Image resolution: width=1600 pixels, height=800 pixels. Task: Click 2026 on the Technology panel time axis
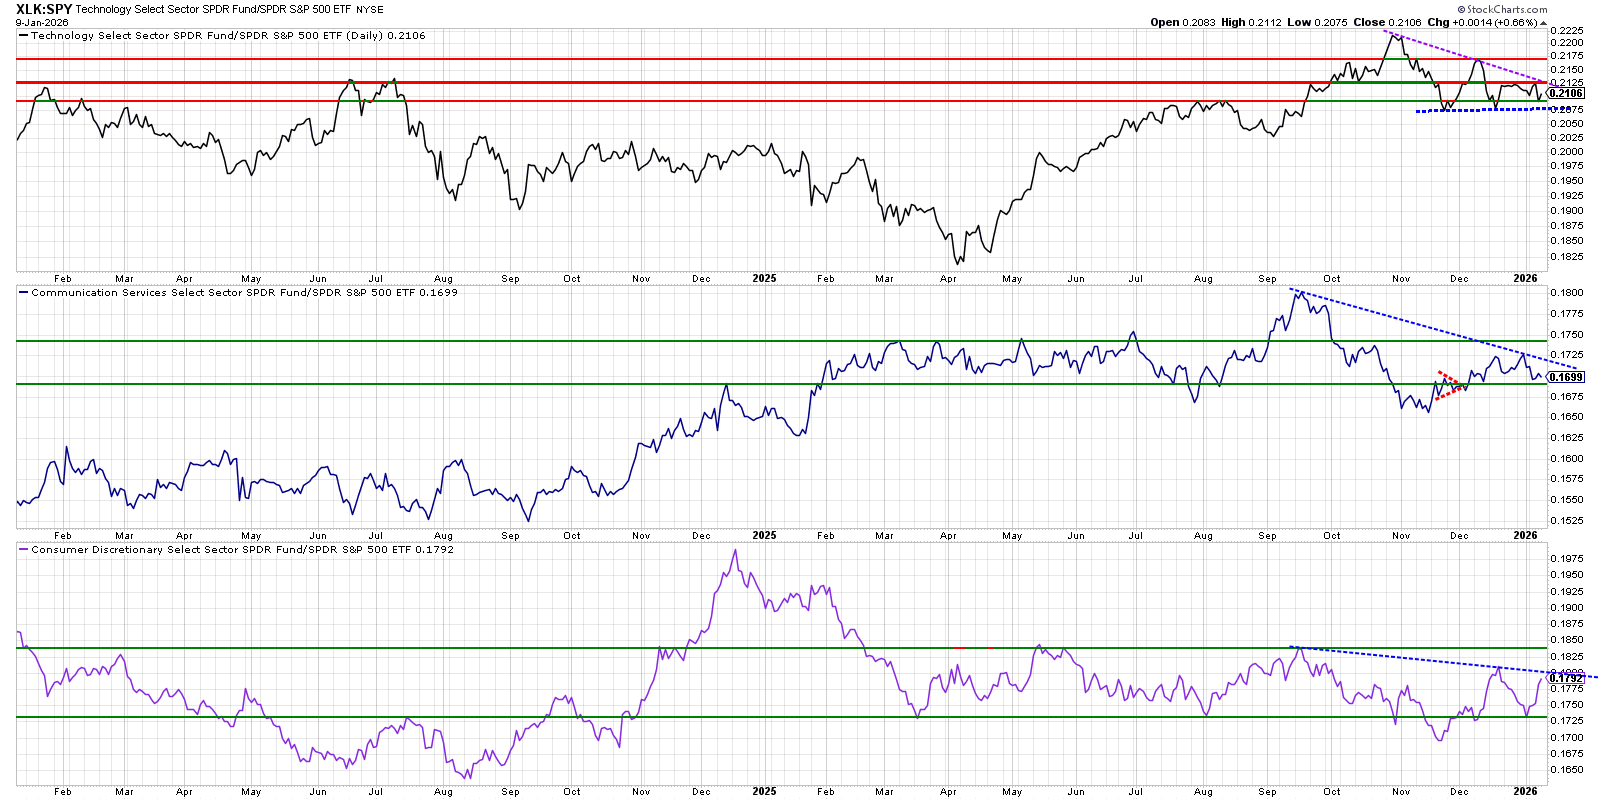pos(1525,279)
